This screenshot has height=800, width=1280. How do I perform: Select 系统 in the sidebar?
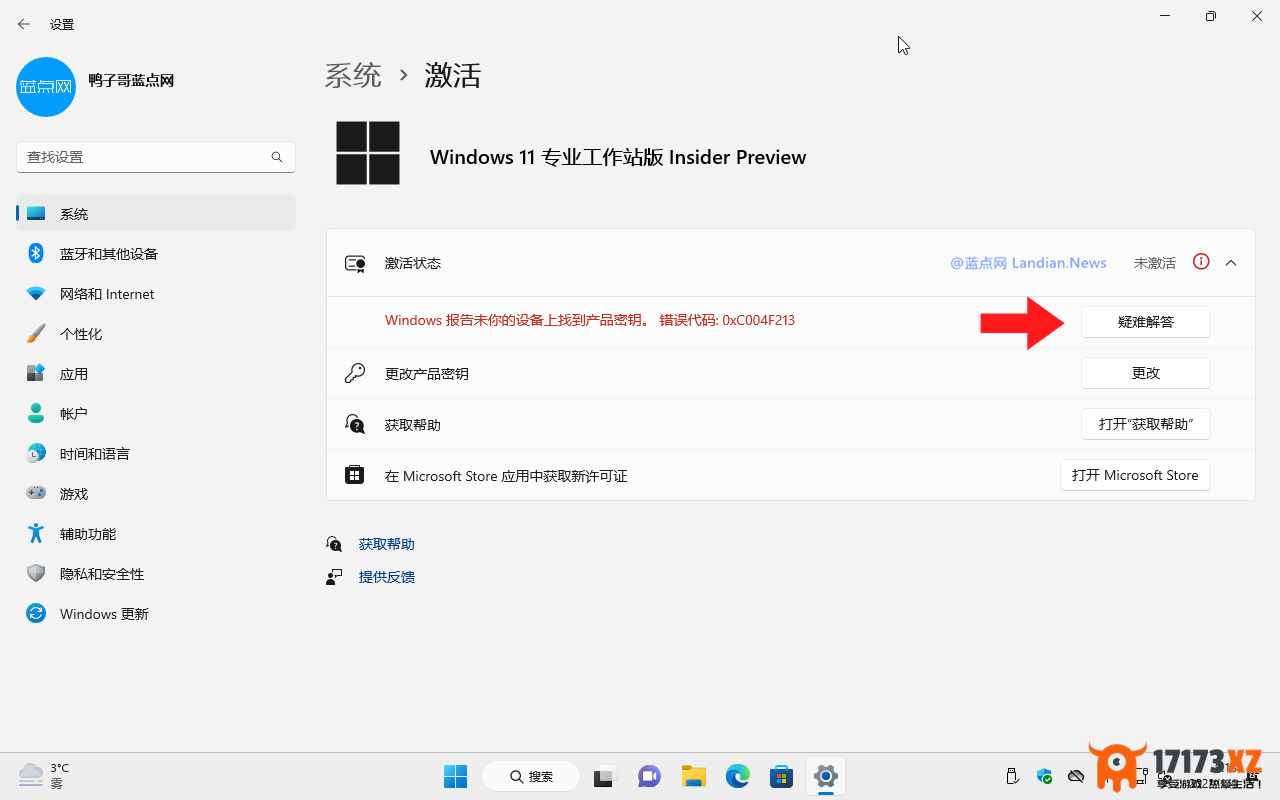pyautogui.click(x=156, y=214)
